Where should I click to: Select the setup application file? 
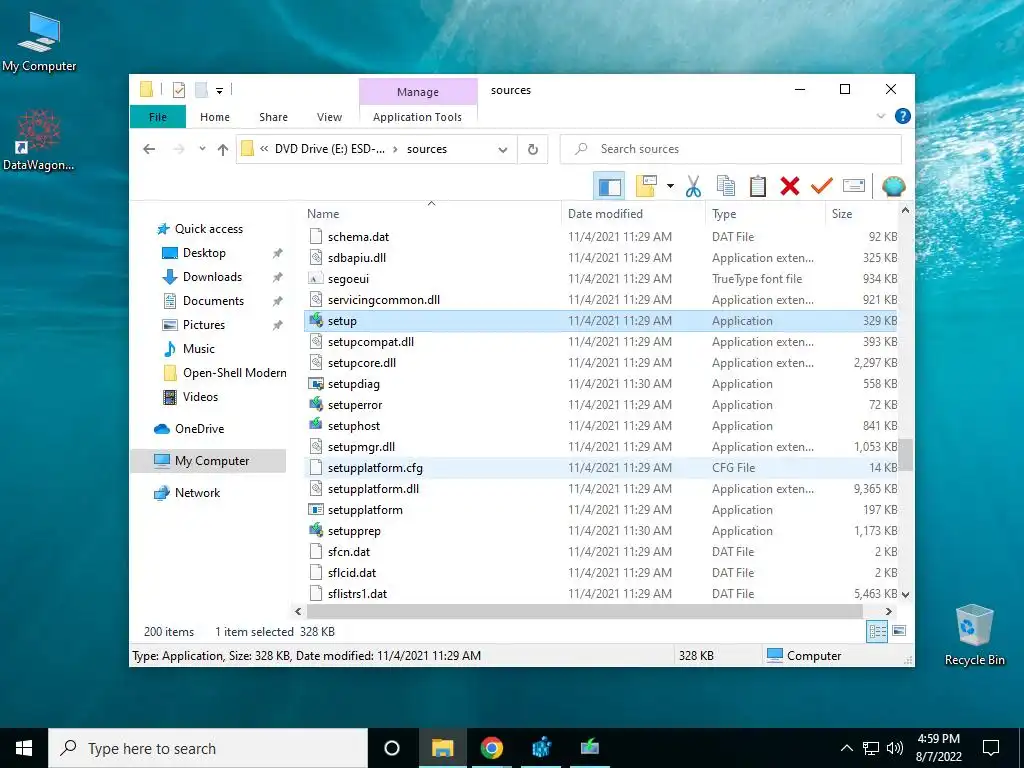pyautogui.click(x=601, y=321)
